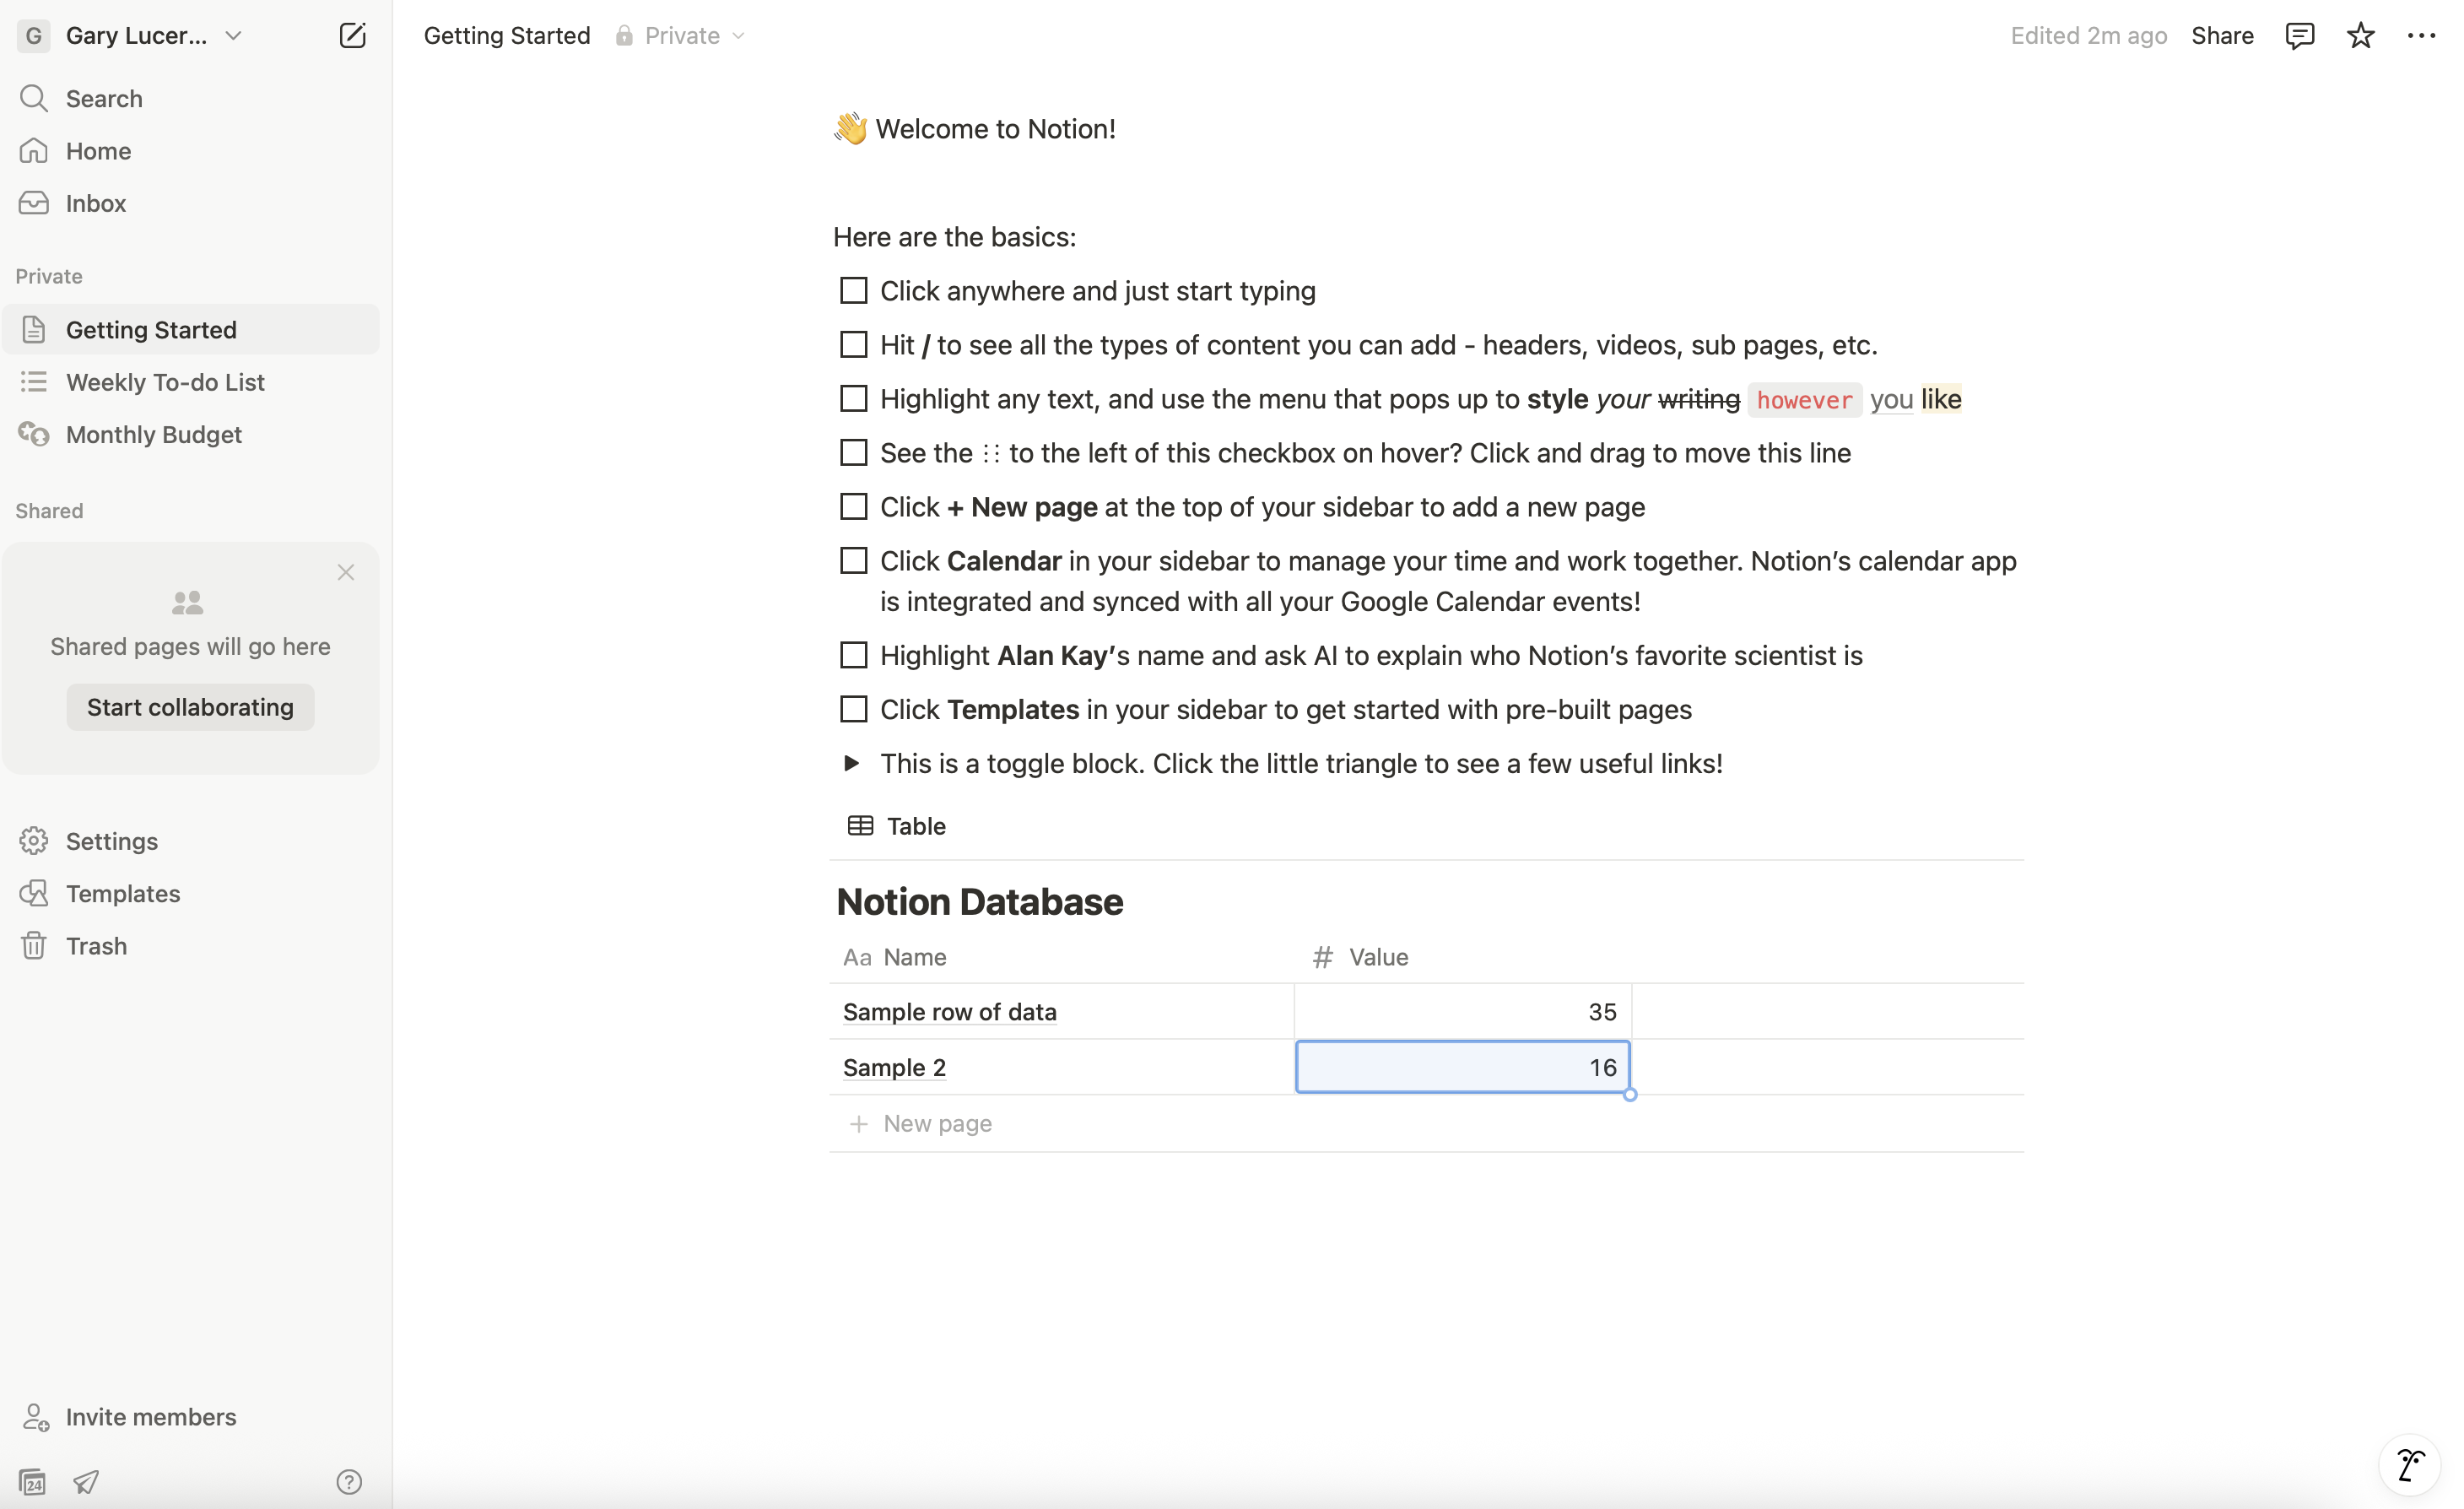Check the 'Click Templates in your sidebar' checkbox
Viewport: 2464px width, 1509px height.
(854, 709)
